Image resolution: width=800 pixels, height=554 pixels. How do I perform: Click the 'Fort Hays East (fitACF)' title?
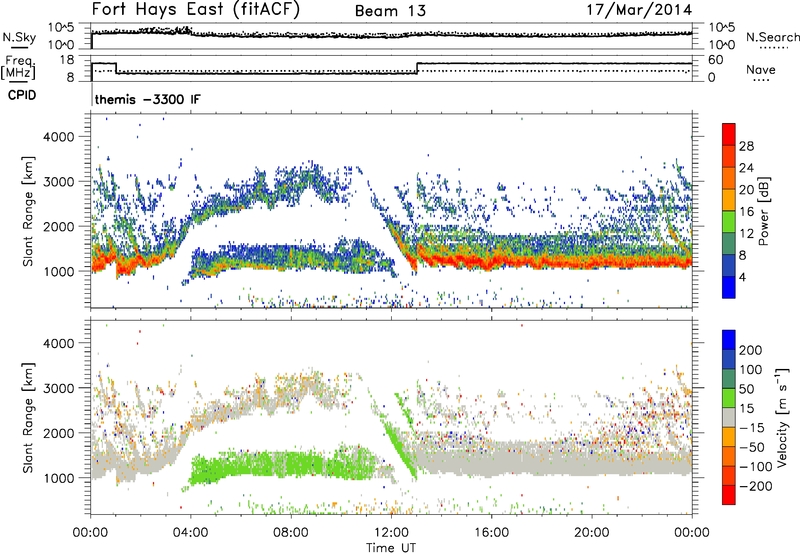pos(196,10)
